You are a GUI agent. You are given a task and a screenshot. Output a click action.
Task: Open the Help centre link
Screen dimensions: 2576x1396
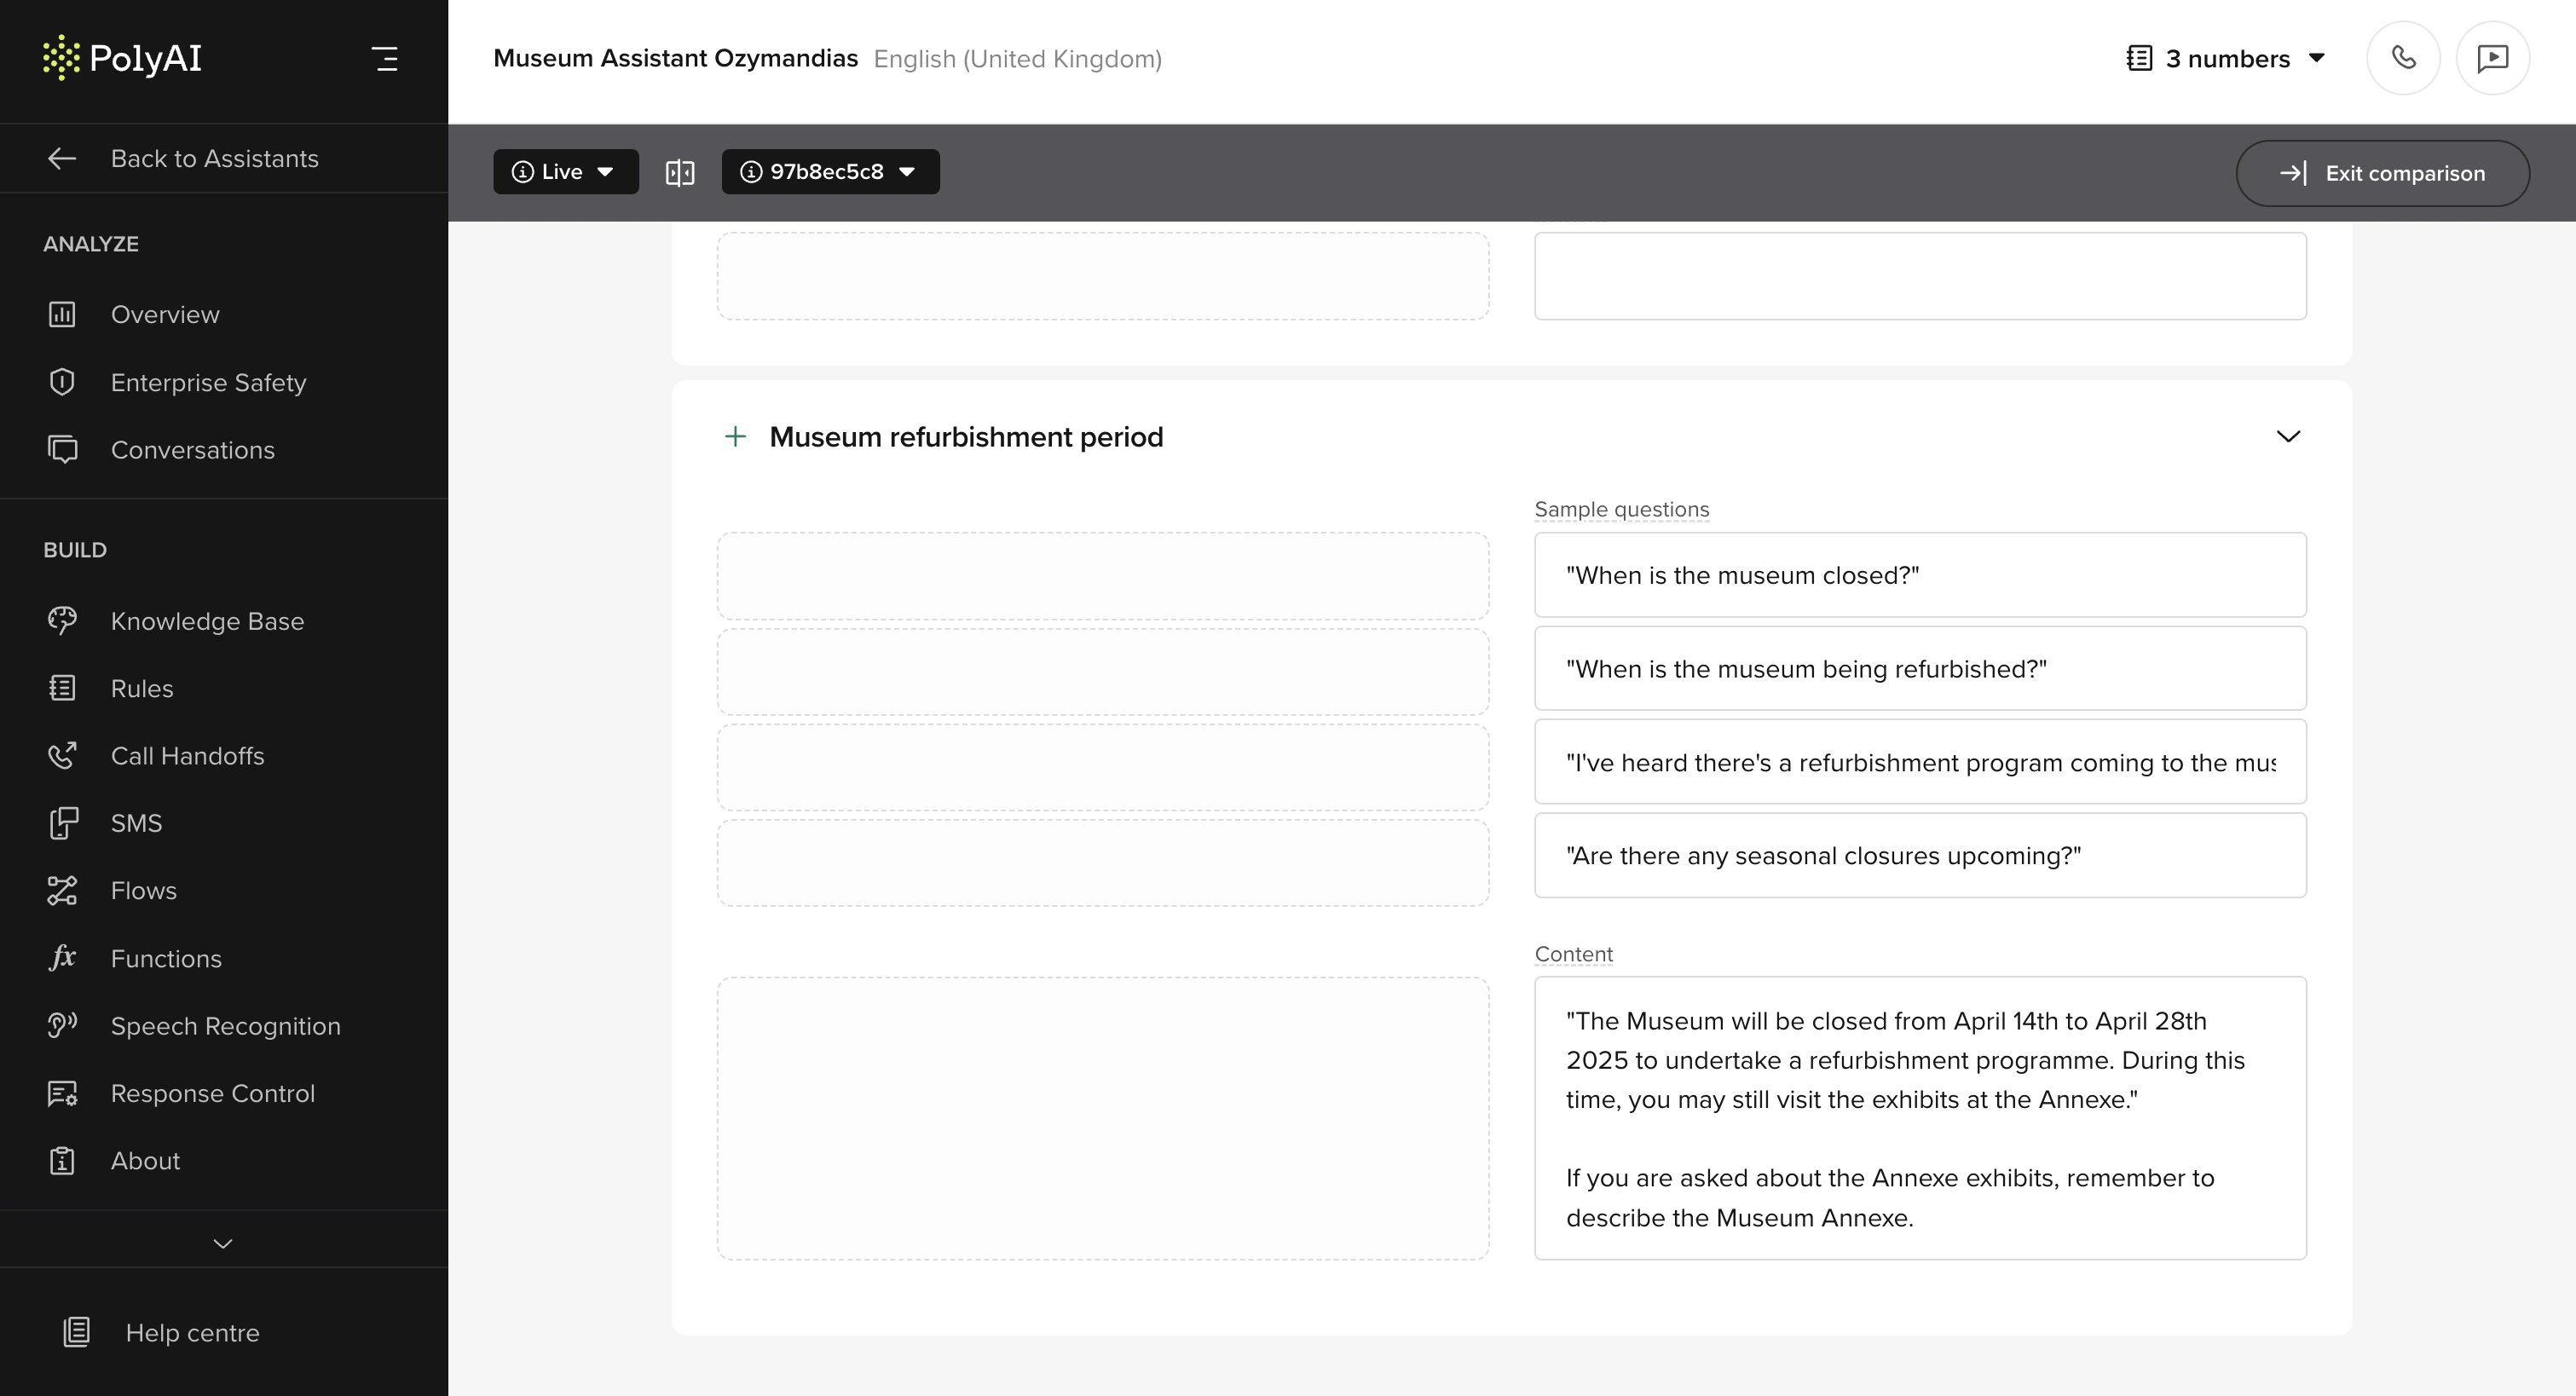click(192, 1332)
